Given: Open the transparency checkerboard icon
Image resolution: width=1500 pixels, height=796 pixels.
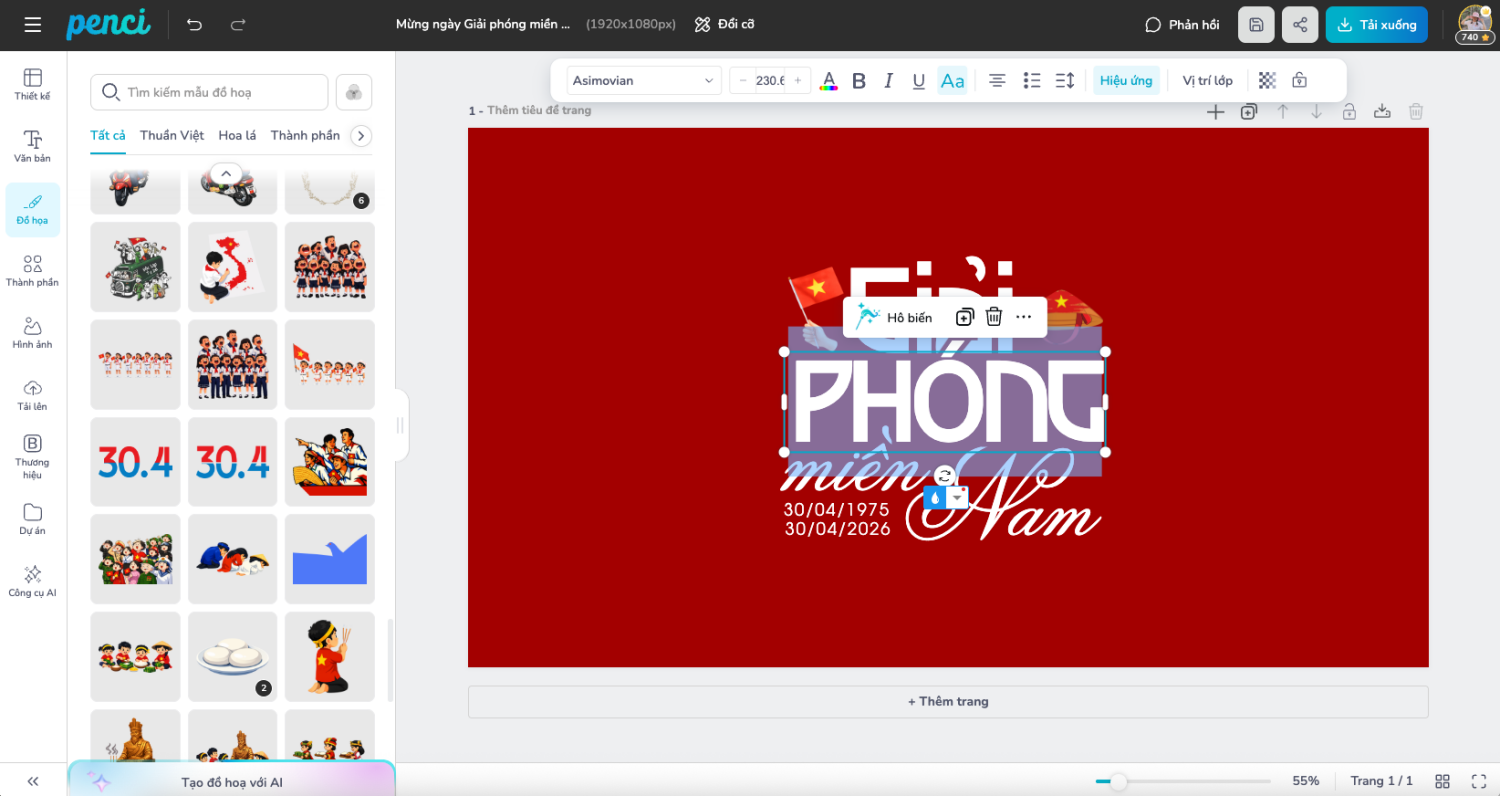Looking at the screenshot, I should click(1267, 80).
